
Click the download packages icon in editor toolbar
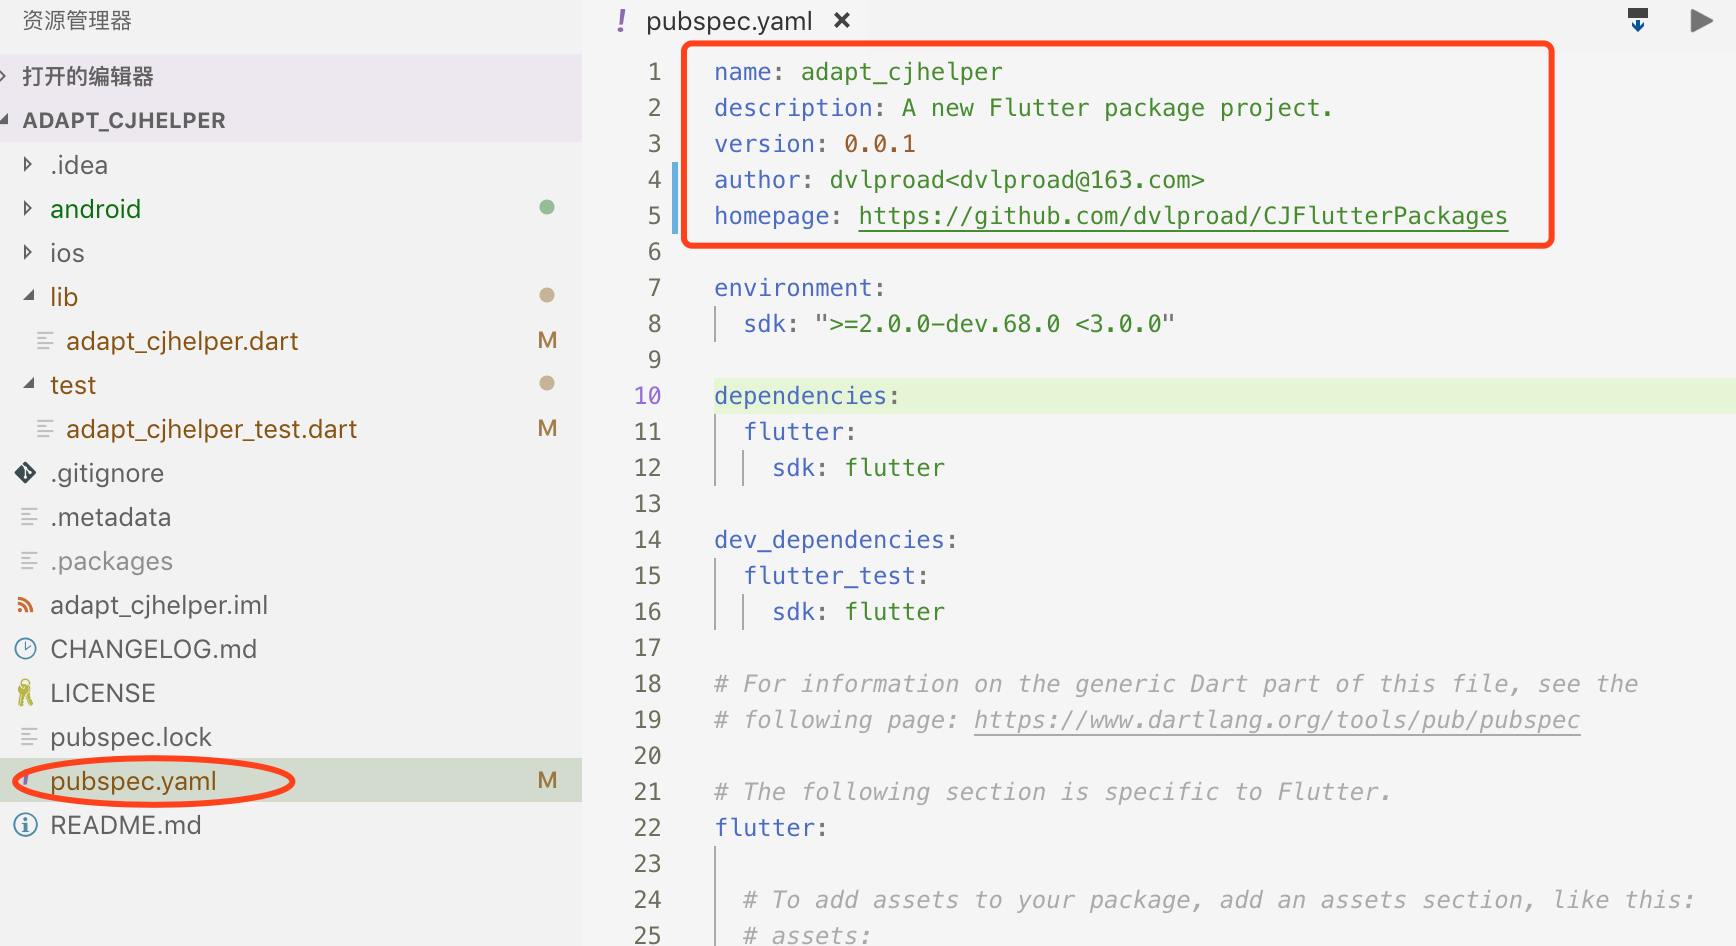(x=1638, y=20)
